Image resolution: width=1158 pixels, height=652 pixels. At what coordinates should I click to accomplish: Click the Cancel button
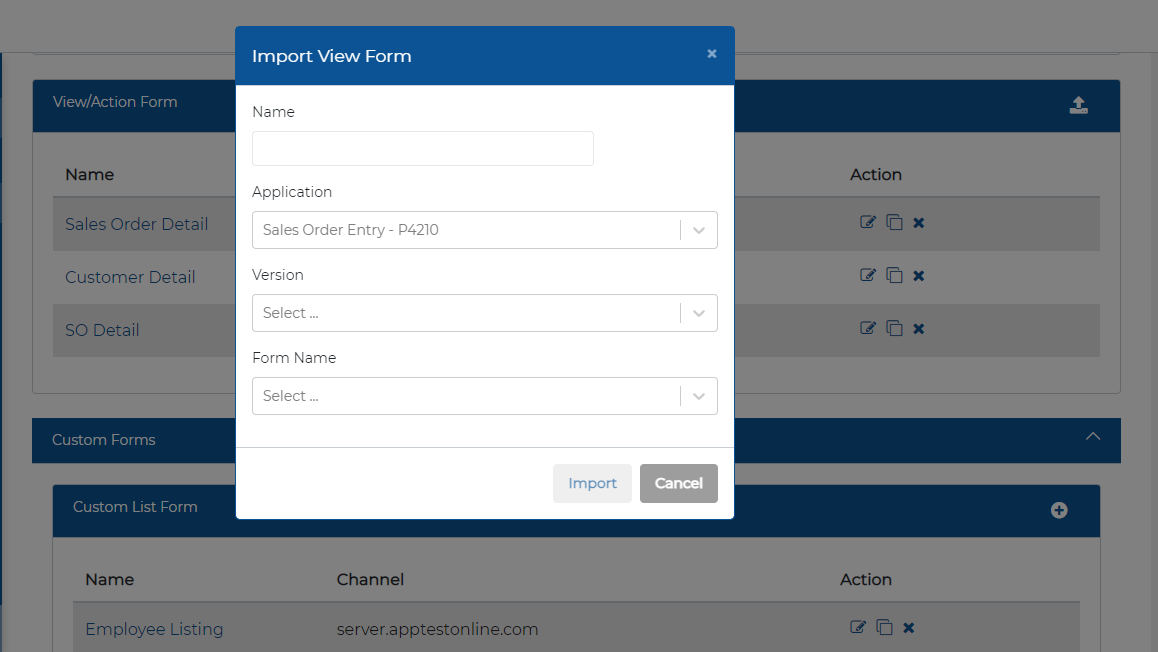tap(678, 483)
